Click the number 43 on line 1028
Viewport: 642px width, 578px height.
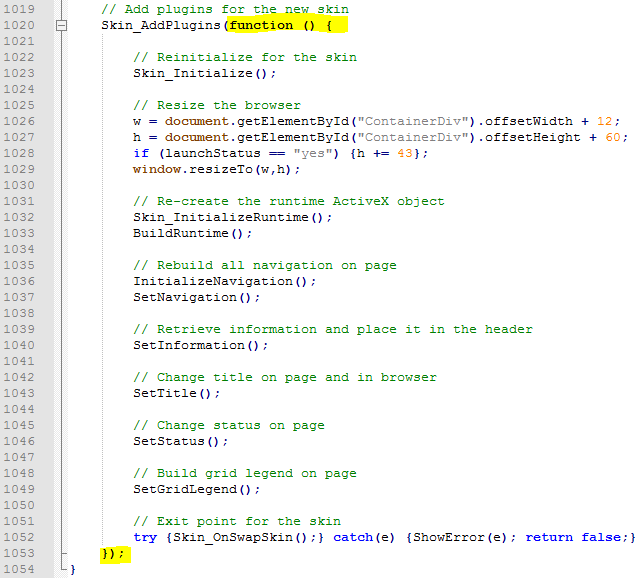tap(405, 153)
